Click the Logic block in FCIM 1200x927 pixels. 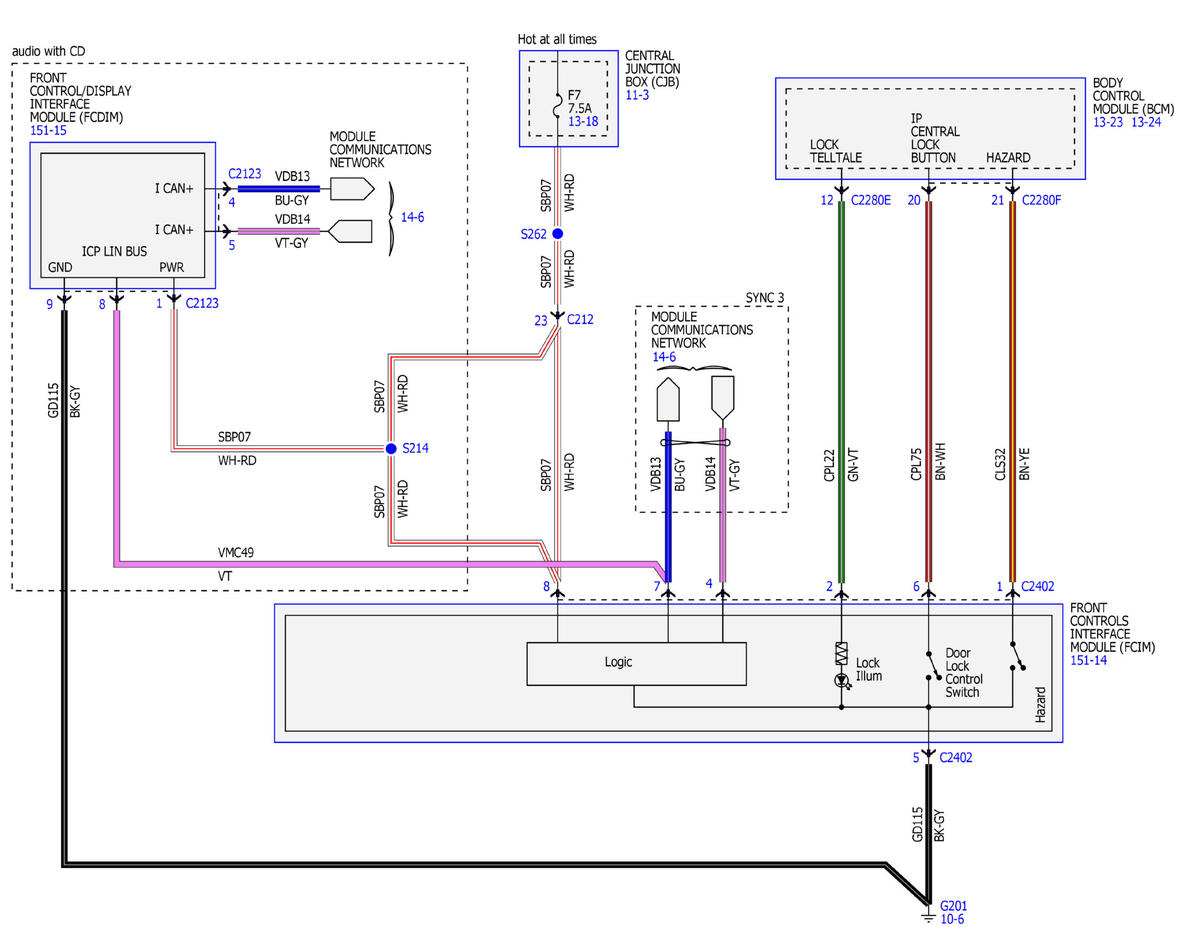pyautogui.click(x=636, y=663)
